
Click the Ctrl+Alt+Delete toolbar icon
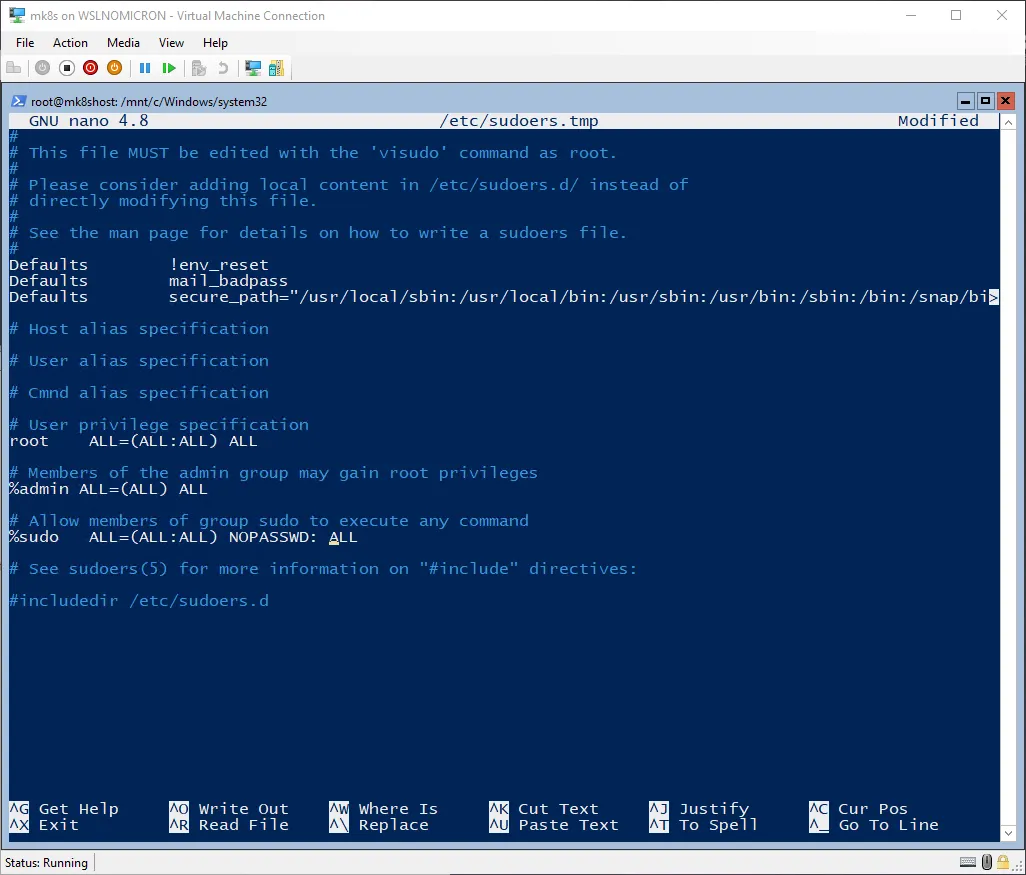(x=14, y=68)
